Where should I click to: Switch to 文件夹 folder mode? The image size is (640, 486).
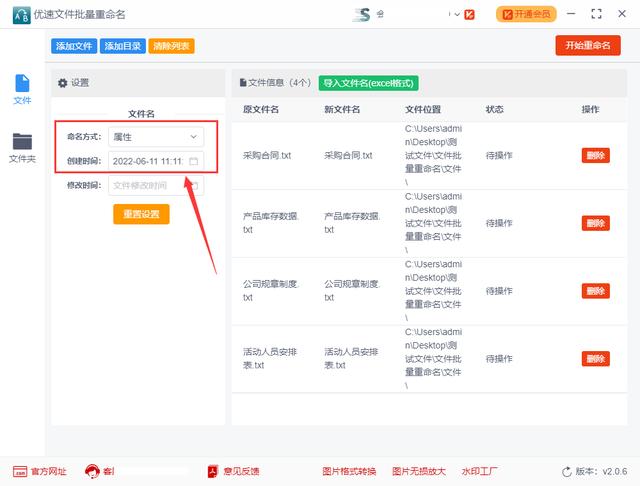pyautogui.click(x=22, y=148)
